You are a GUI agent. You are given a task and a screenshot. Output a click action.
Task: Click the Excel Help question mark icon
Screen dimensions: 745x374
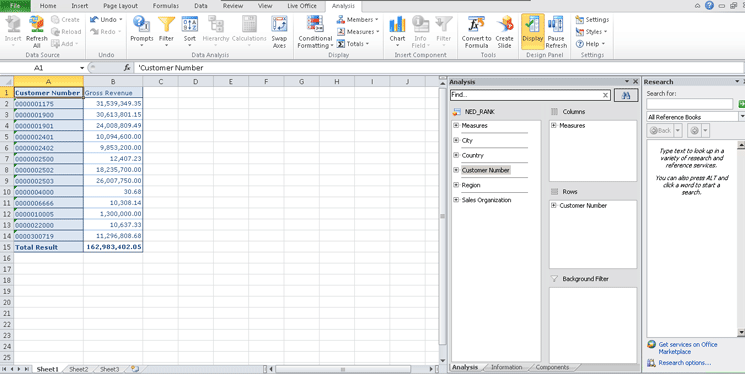[709, 6]
